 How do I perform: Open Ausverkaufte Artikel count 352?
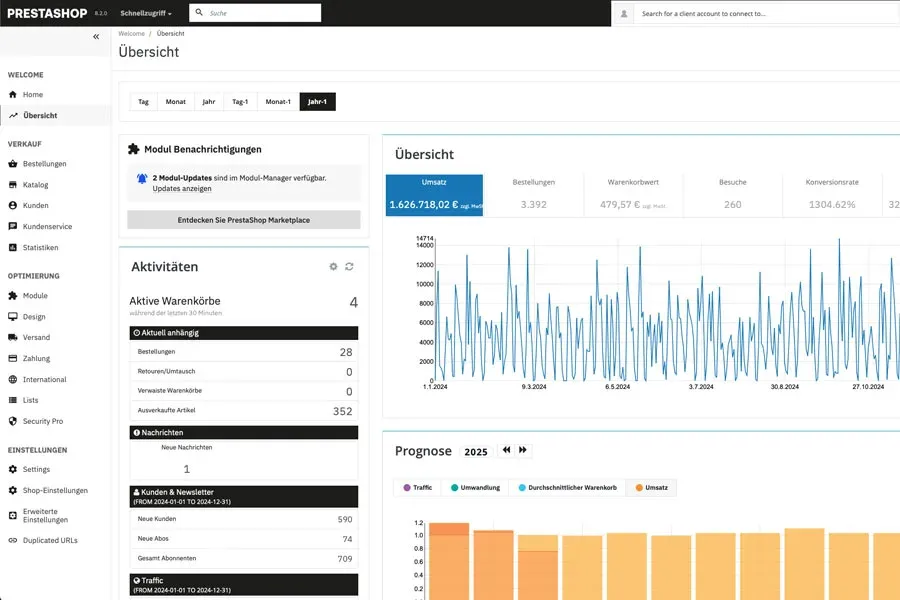point(343,411)
